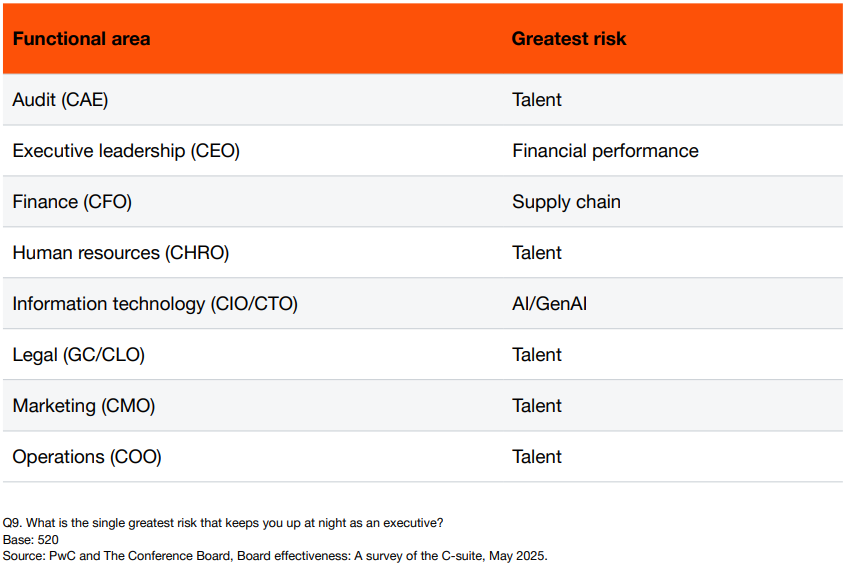Image resolution: width=844 pixels, height=563 pixels.
Task: Select Information technology (CIO/CTO) cell
Action: (155, 304)
